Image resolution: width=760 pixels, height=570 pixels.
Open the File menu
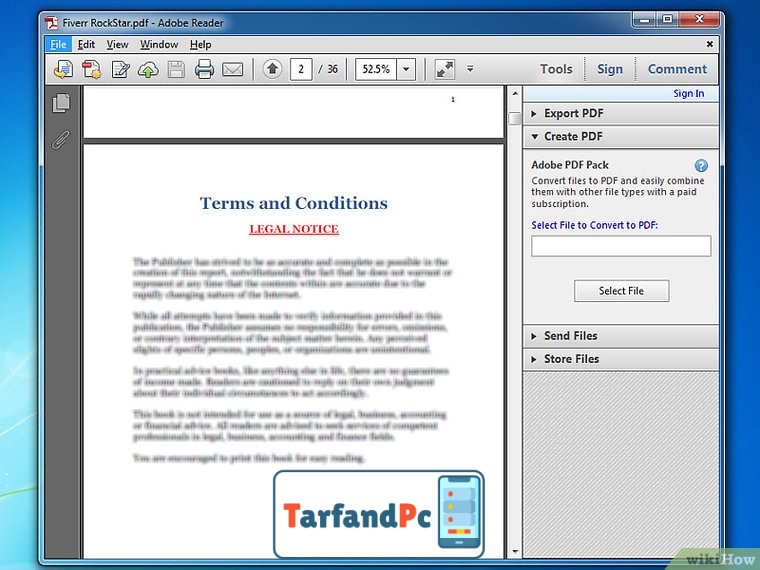58,45
